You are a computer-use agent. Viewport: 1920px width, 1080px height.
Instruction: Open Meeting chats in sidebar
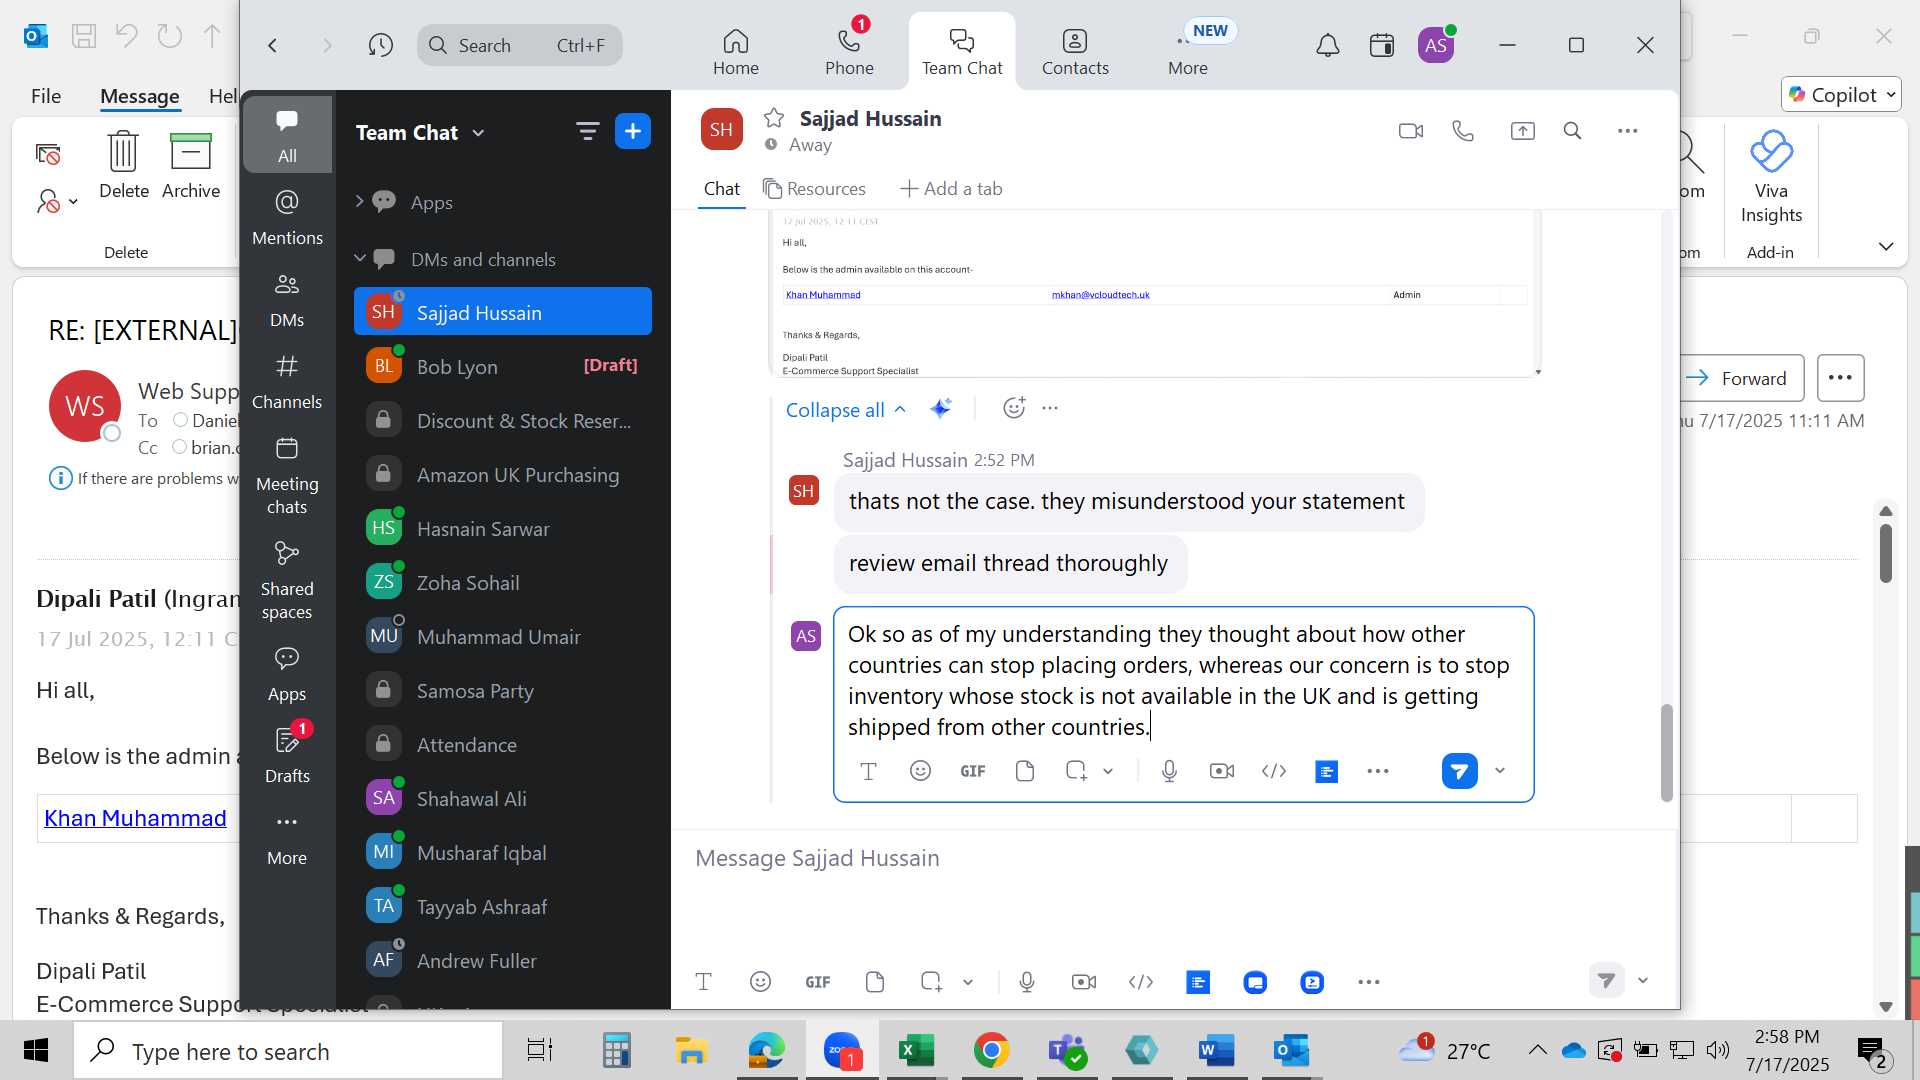pos(287,474)
